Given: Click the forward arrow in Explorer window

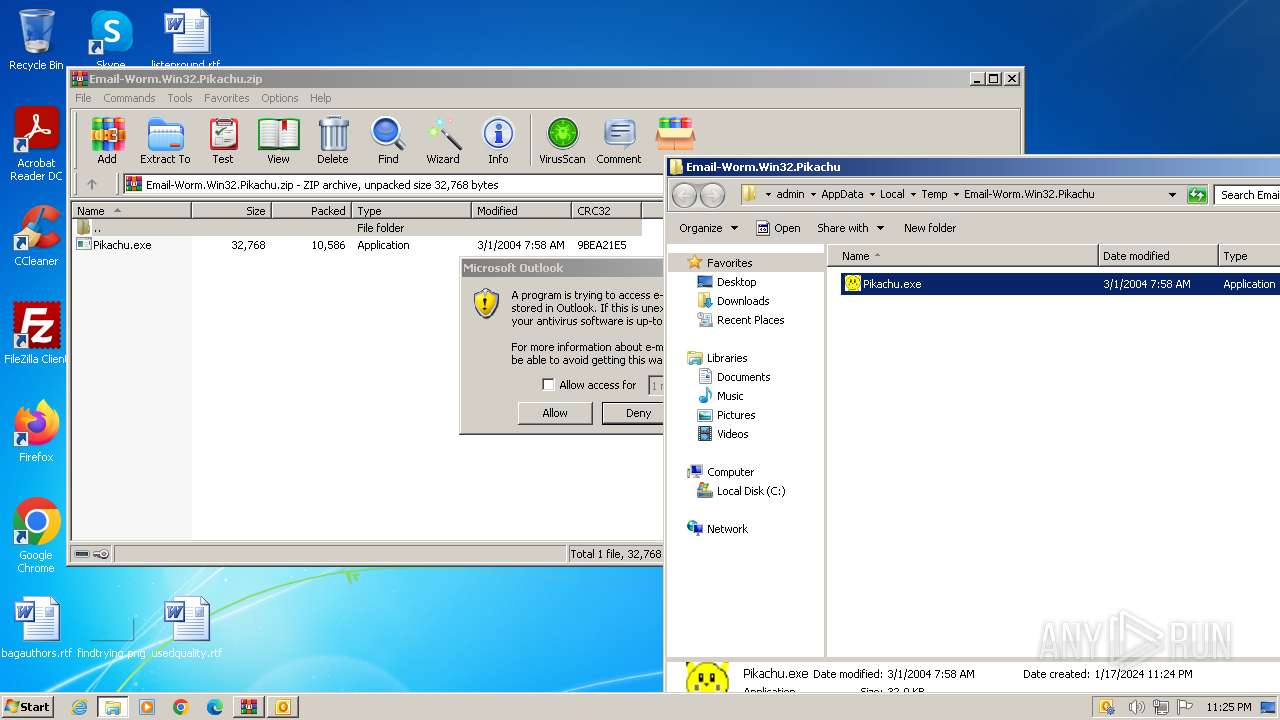Looking at the screenshot, I should (712, 195).
